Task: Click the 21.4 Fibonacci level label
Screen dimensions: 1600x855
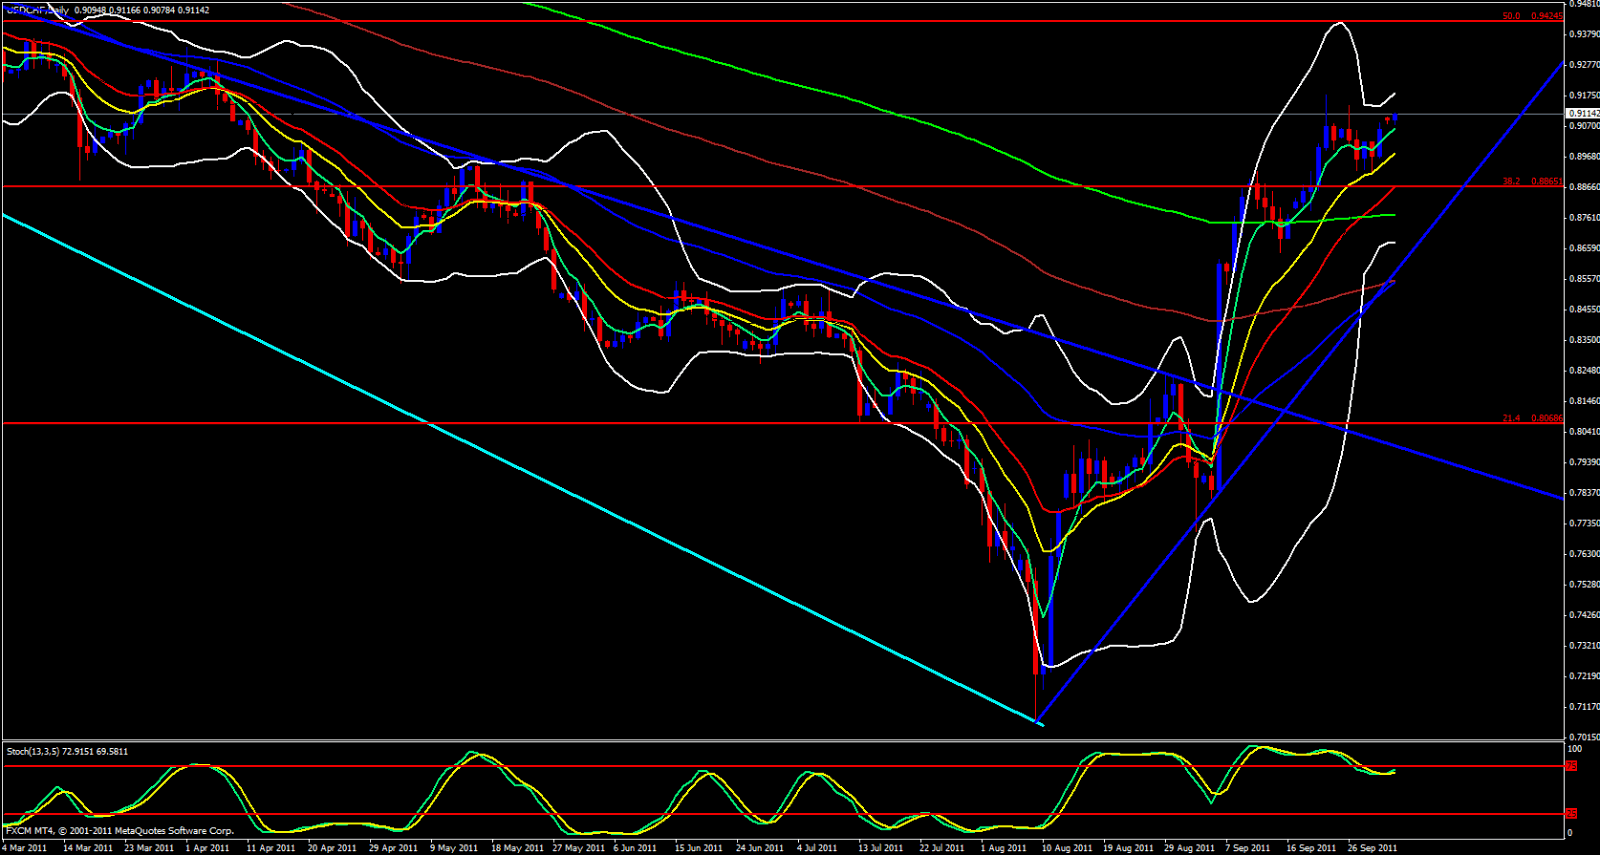Action: tap(1532, 418)
